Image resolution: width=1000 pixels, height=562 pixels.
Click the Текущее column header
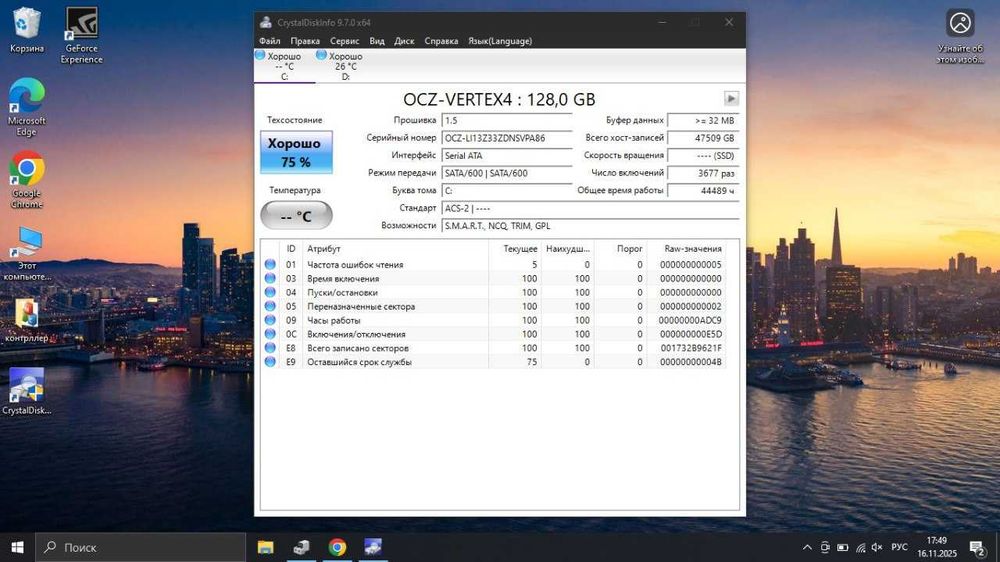(x=515, y=249)
